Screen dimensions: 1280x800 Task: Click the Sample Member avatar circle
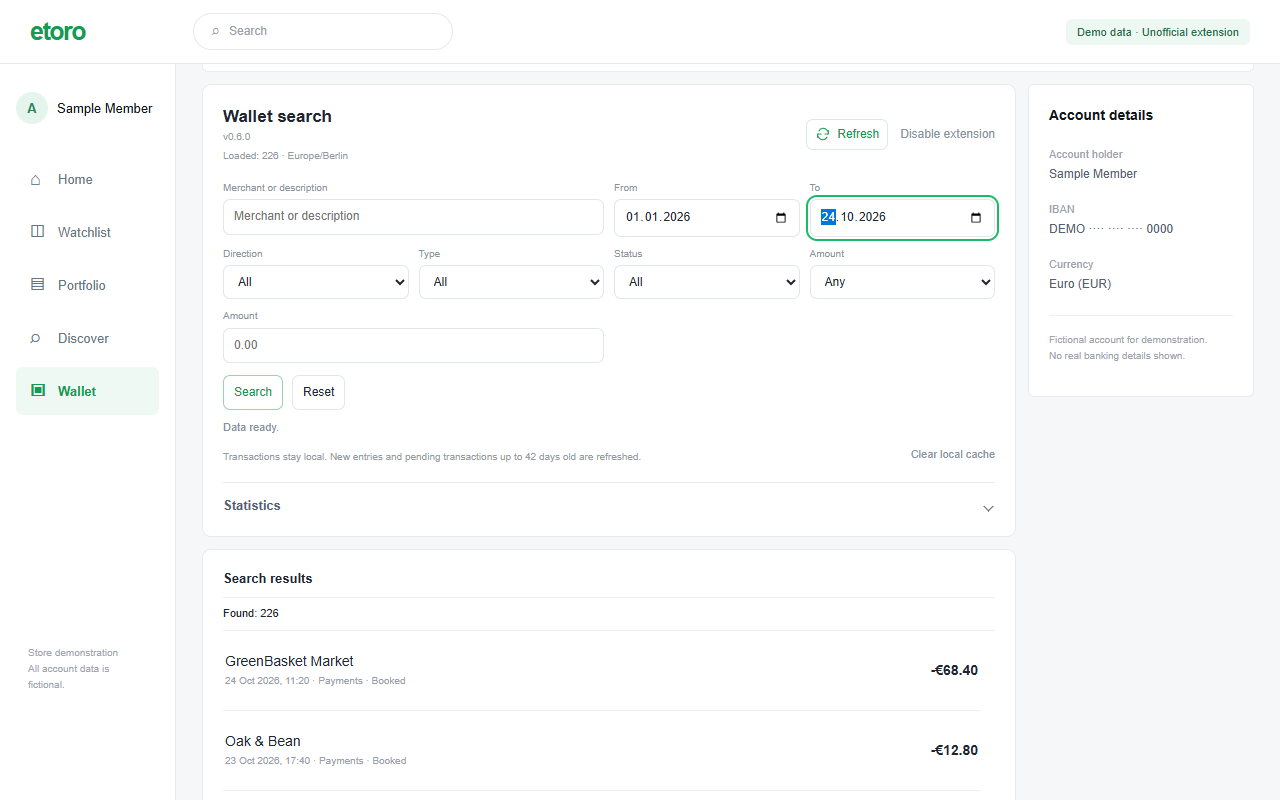tap(32, 108)
